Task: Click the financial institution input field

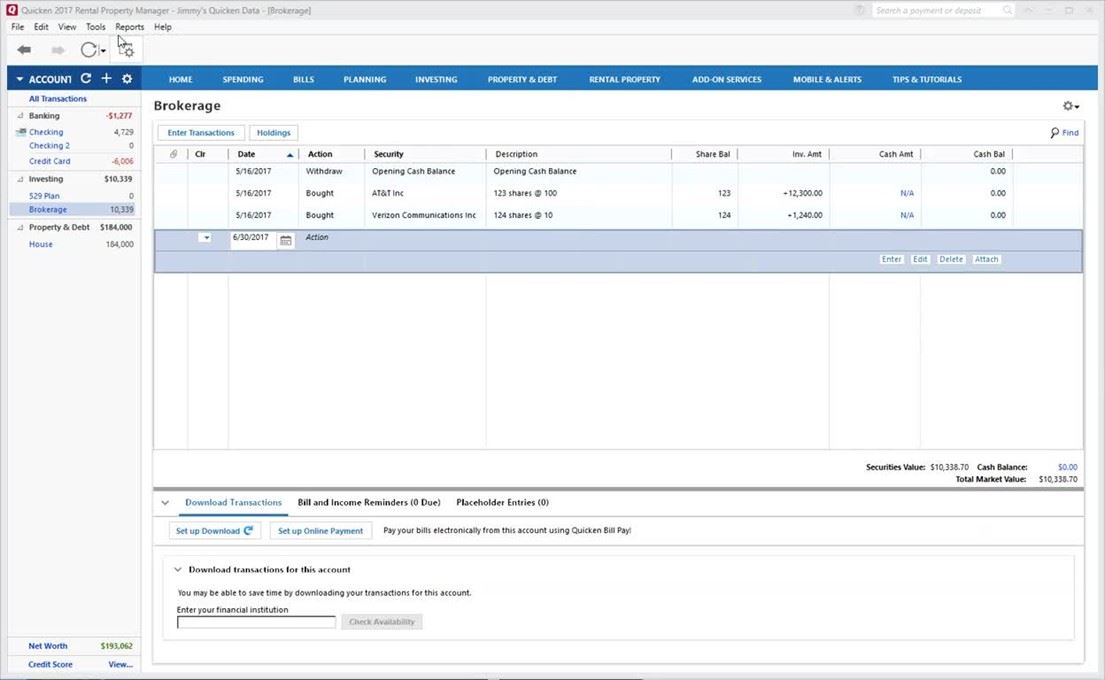Action: [256, 622]
